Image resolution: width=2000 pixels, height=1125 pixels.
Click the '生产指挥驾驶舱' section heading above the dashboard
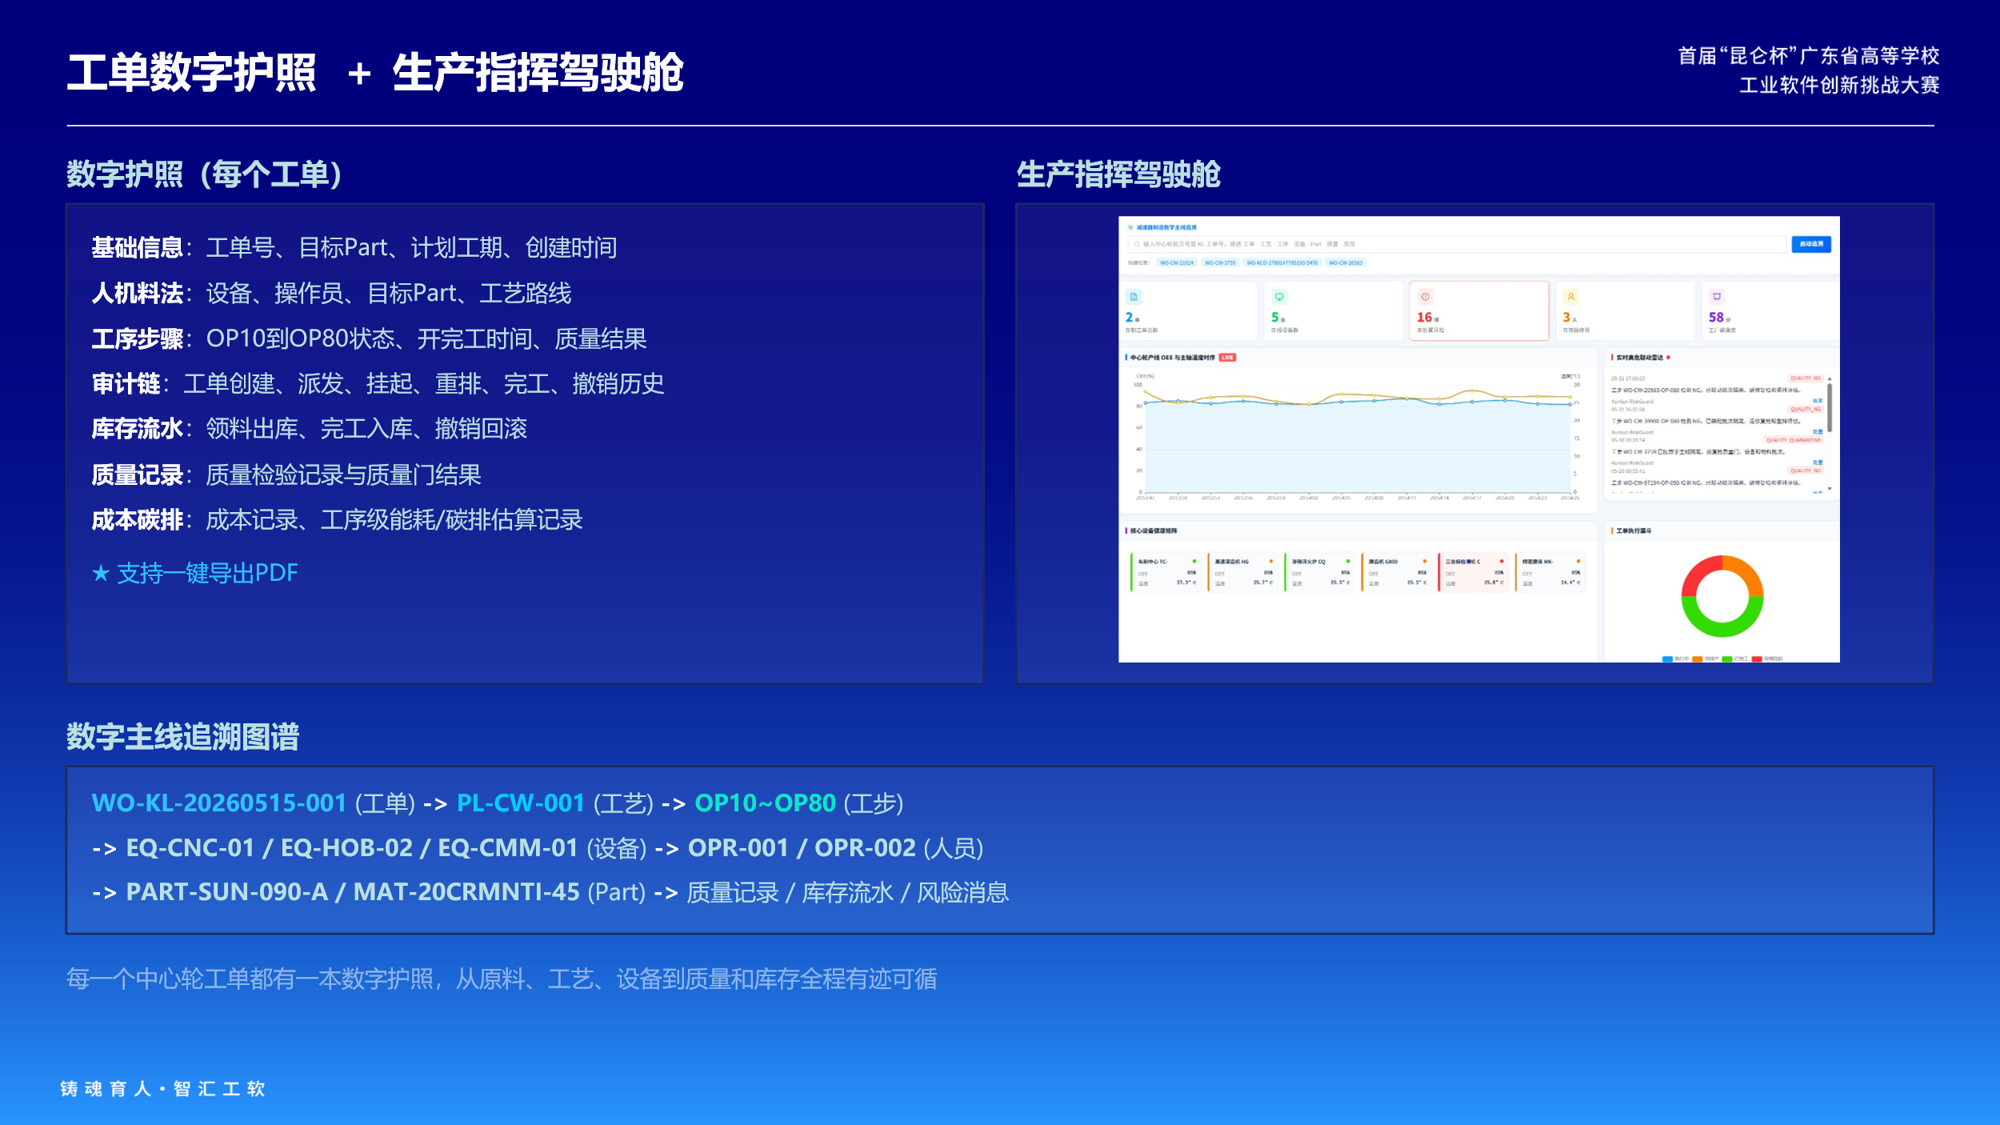(x=1118, y=174)
